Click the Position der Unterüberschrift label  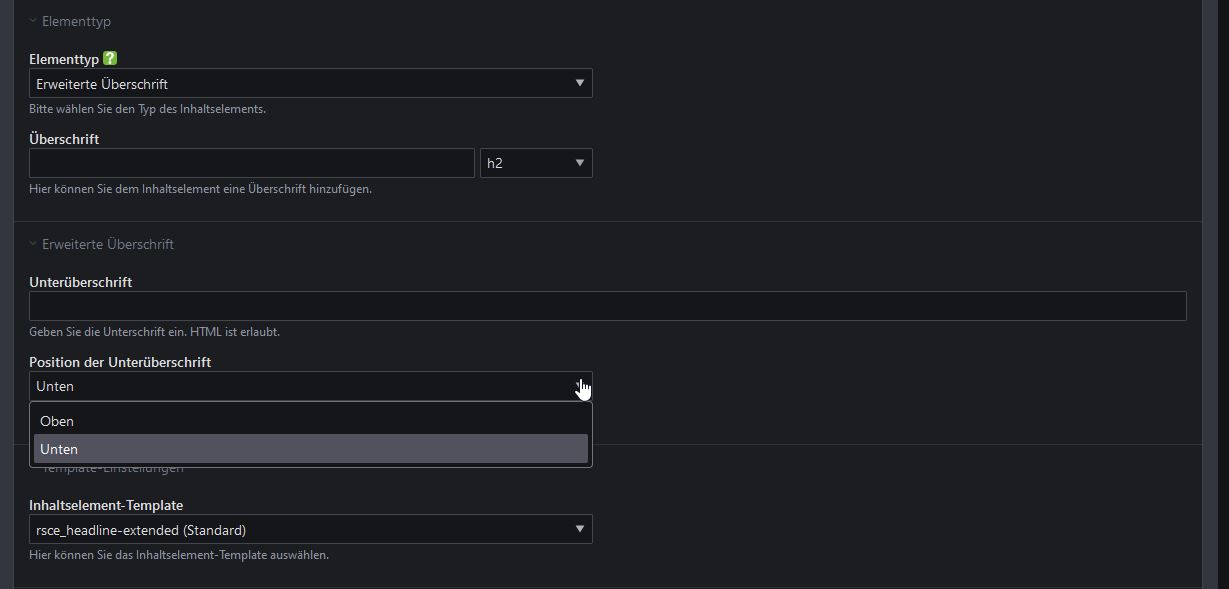(x=120, y=362)
